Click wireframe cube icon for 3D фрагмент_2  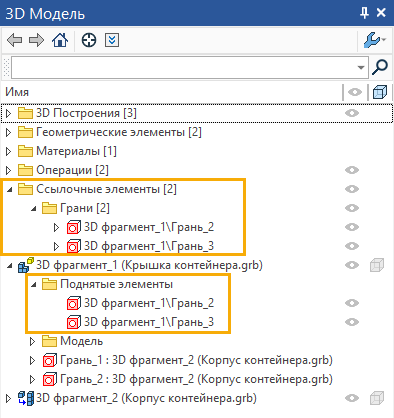[377, 398]
